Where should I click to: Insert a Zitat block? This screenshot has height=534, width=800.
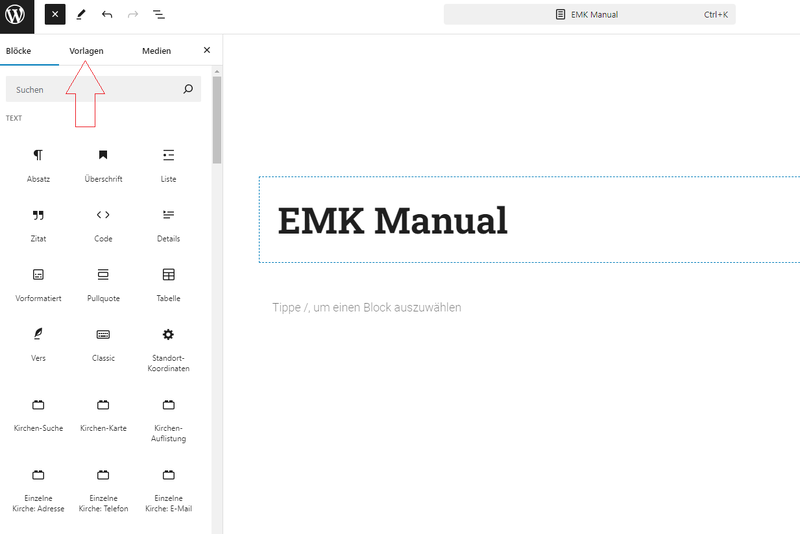(38, 225)
